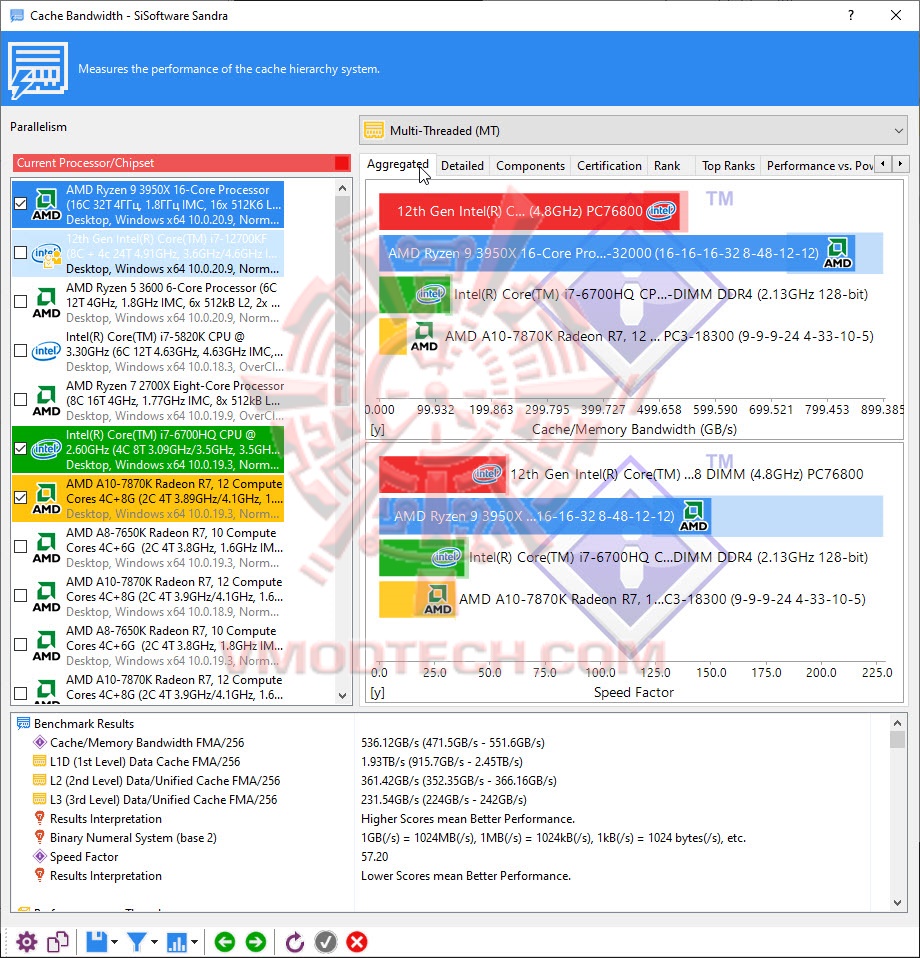Click the L2 Data/Unified Cache row icon

[40, 780]
